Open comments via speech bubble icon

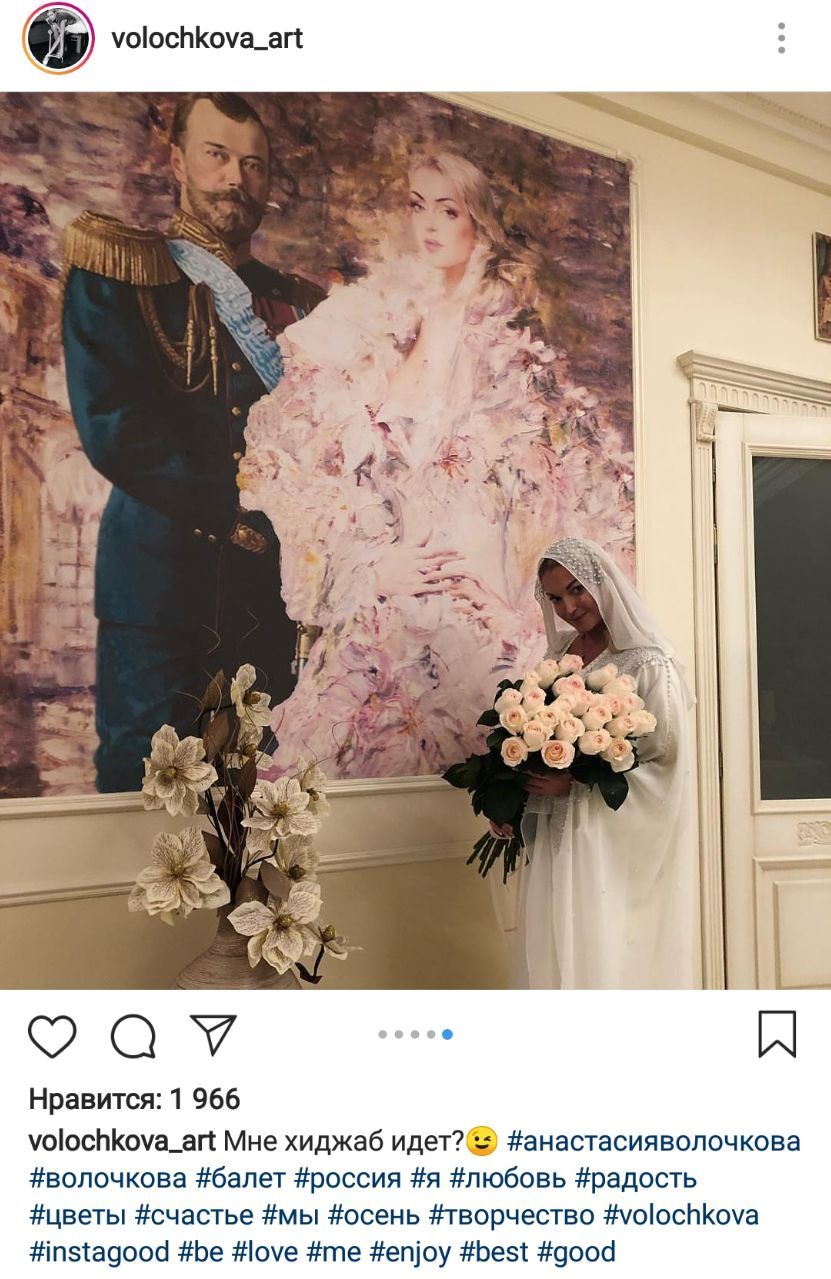pos(133,1035)
